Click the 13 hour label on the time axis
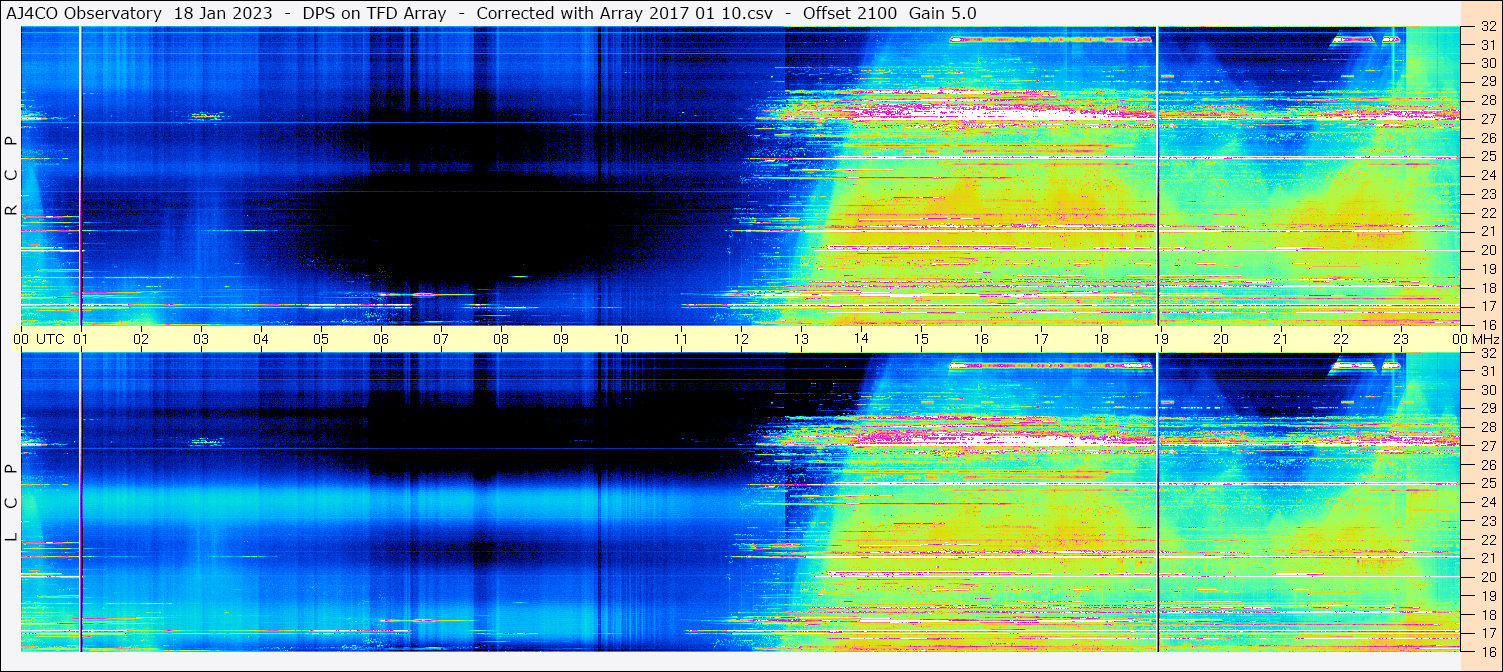The width and height of the screenshot is (1503, 672). pyautogui.click(x=801, y=339)
